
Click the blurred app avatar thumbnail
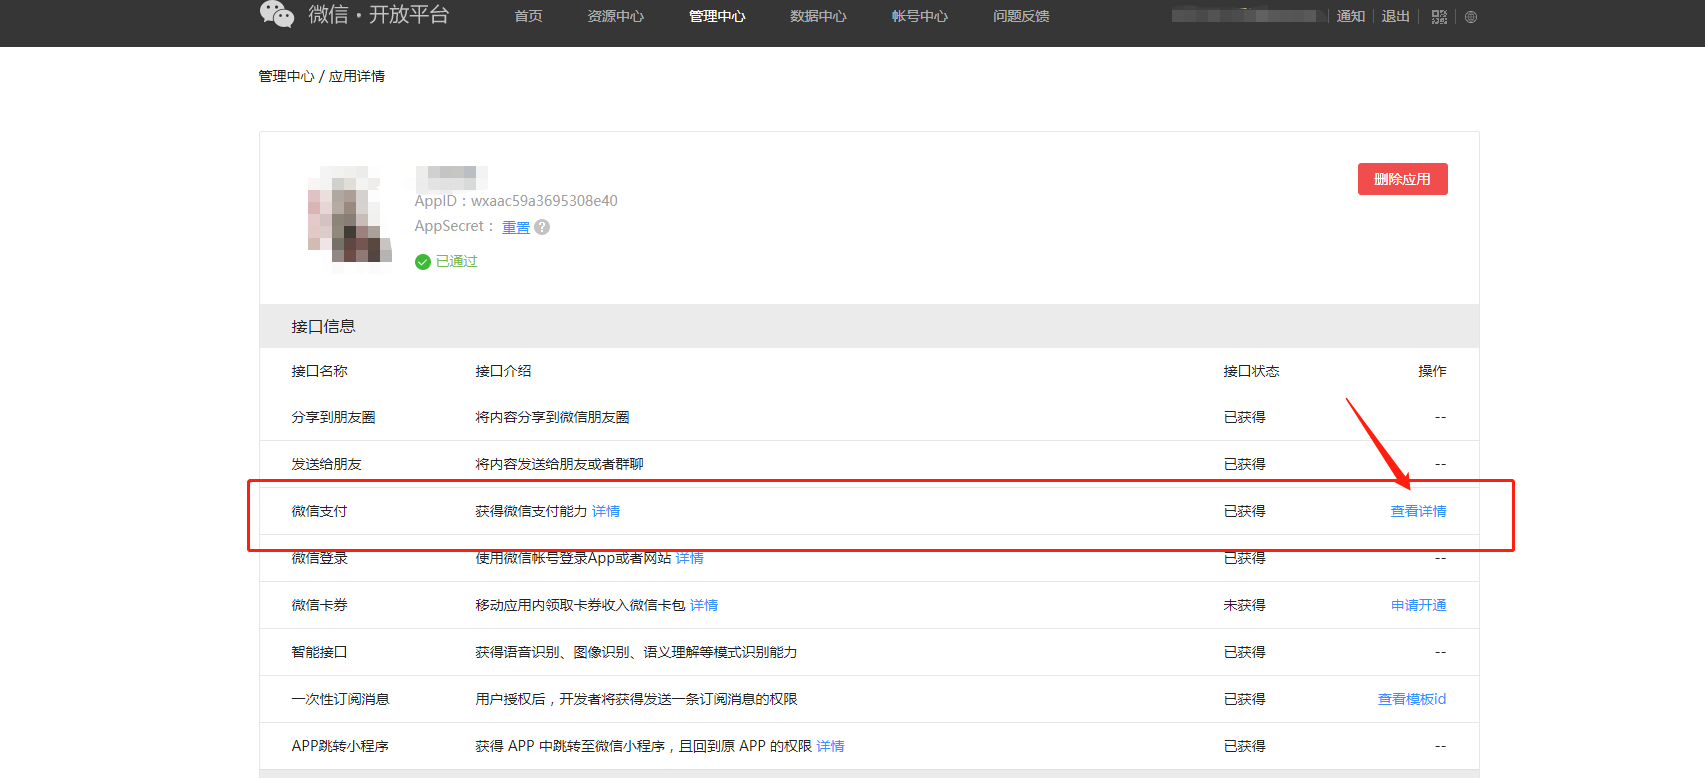click(x=349, y=220)
